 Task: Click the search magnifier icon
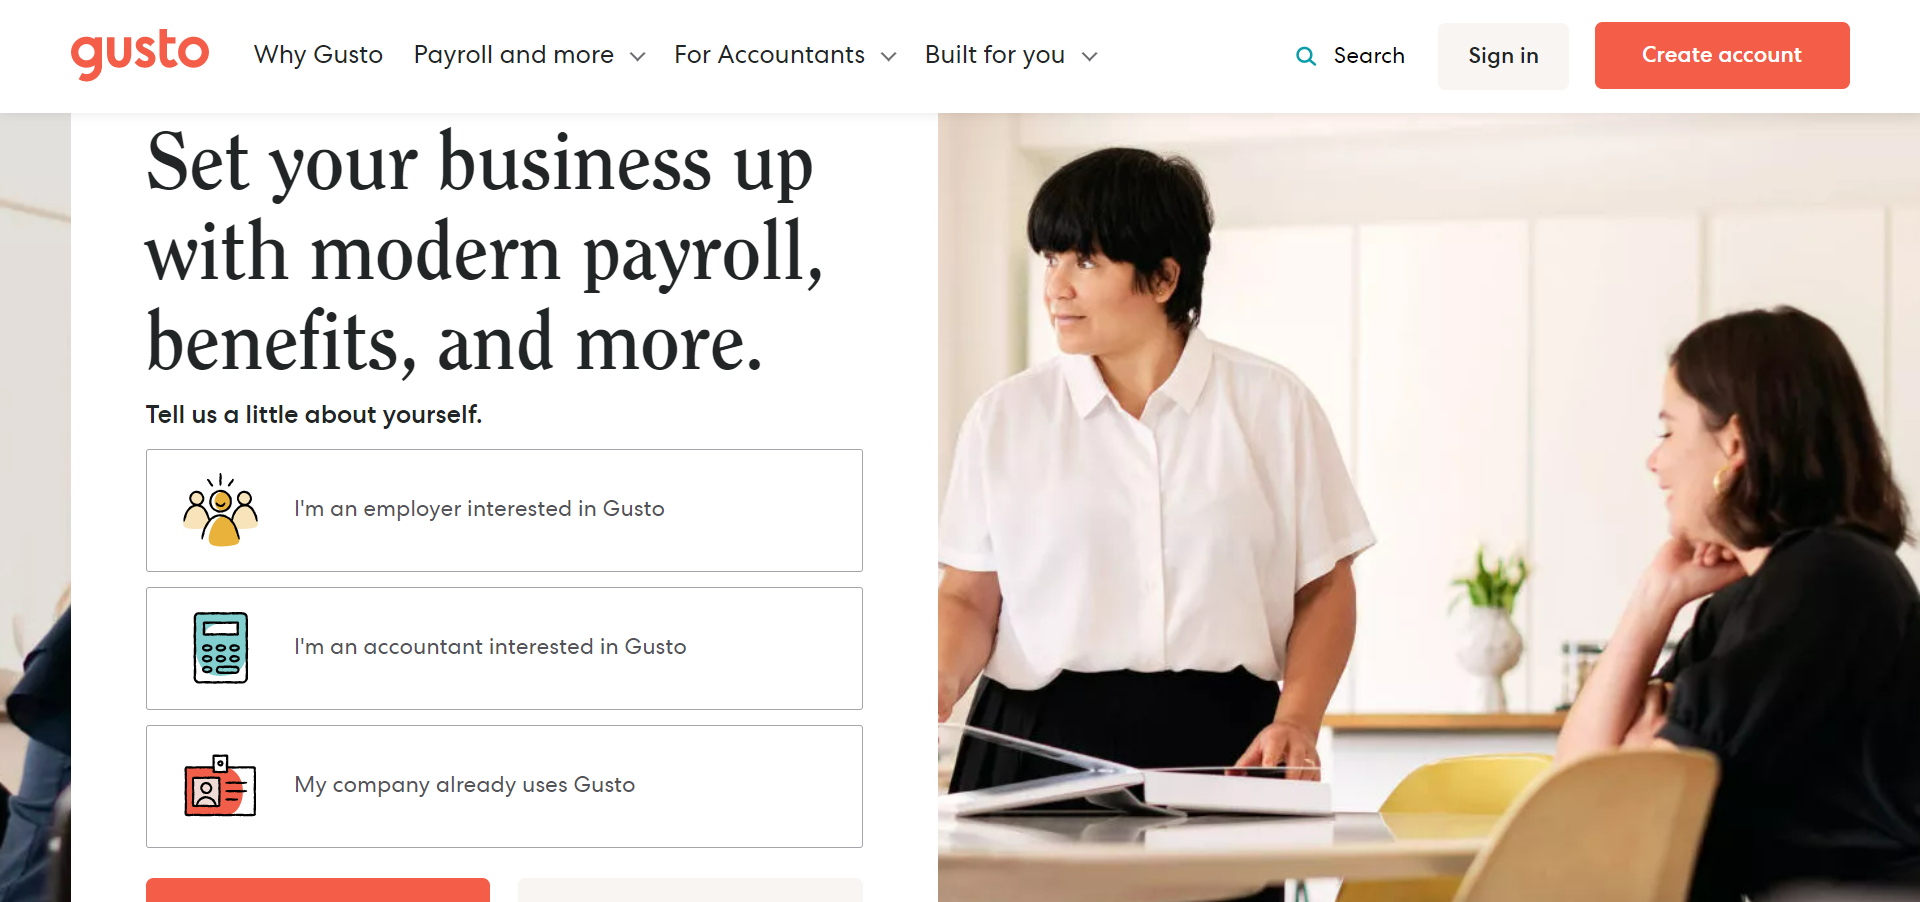click(x=1306, y=56)
